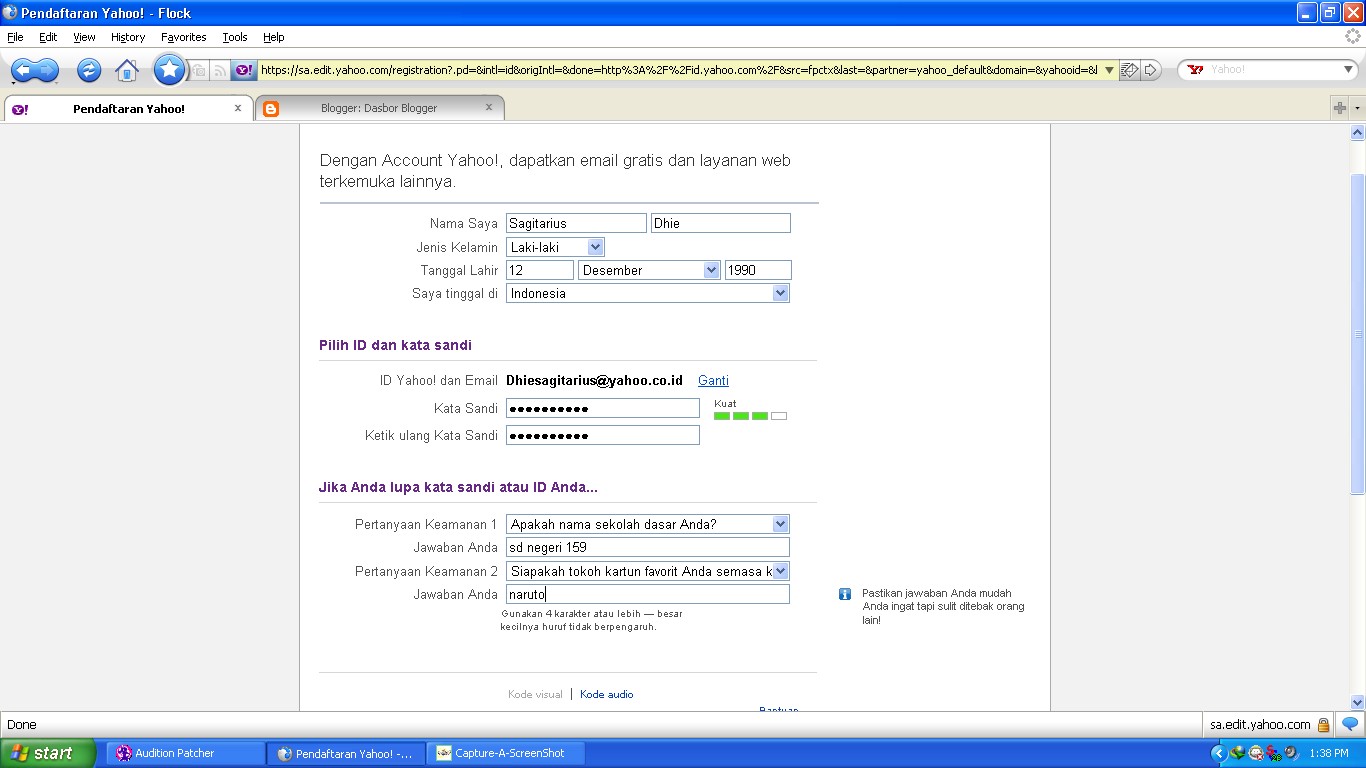Open the address bar URL history dropdown
Viewport: 1366px width, 768px height.
[x=1109, y=70]
